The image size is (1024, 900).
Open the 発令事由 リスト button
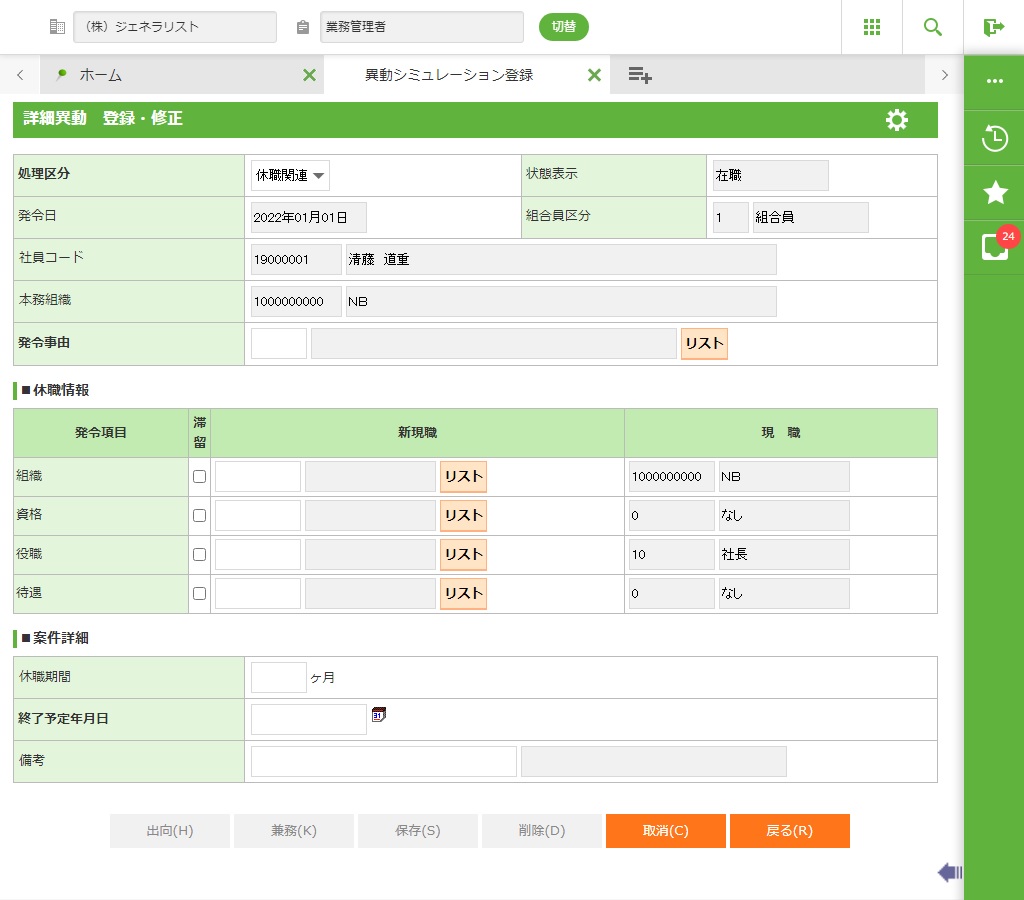[704, 343]
